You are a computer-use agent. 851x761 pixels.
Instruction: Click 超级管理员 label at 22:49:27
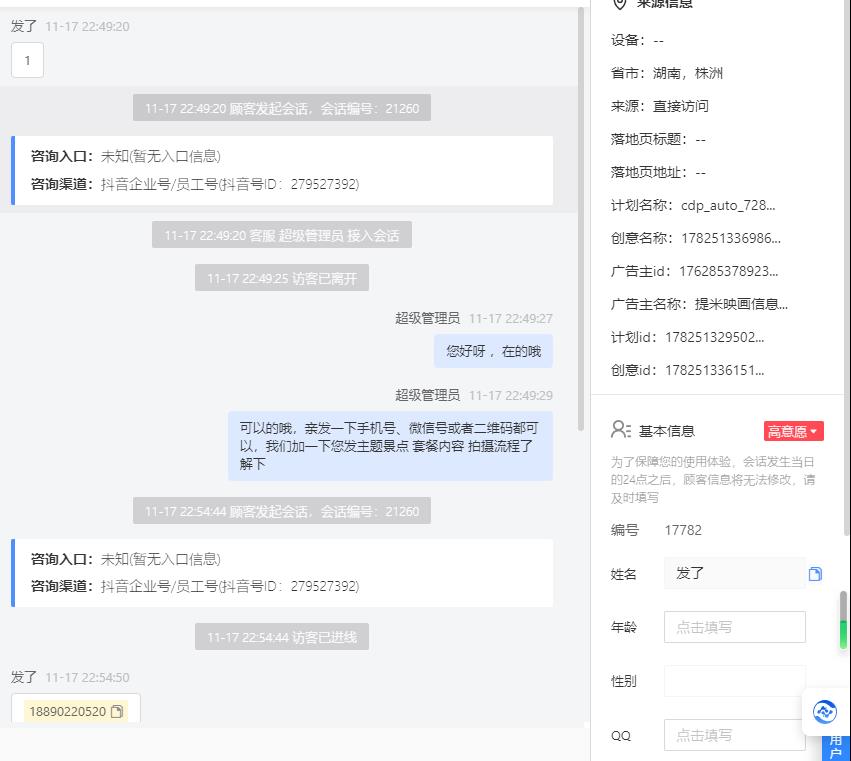(x=427, y=318)
